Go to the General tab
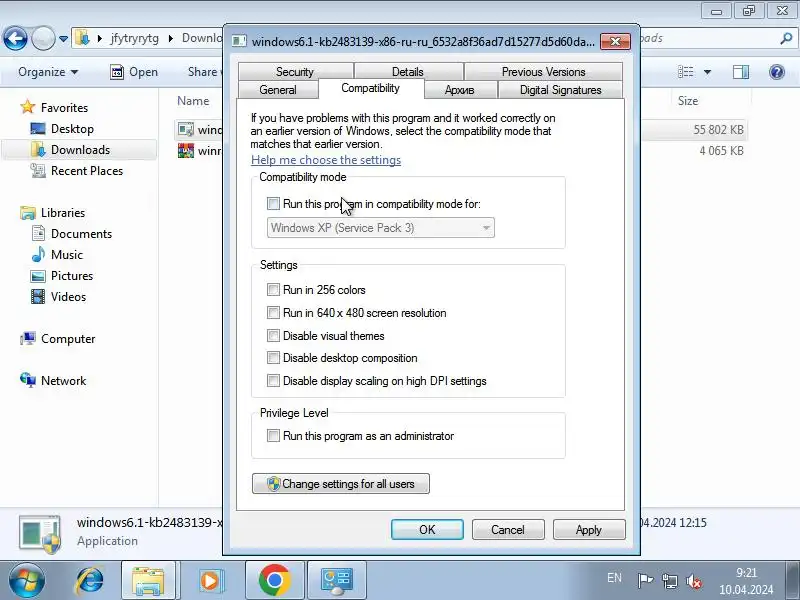This screenshot has height=600, width=800. [278, 90]
